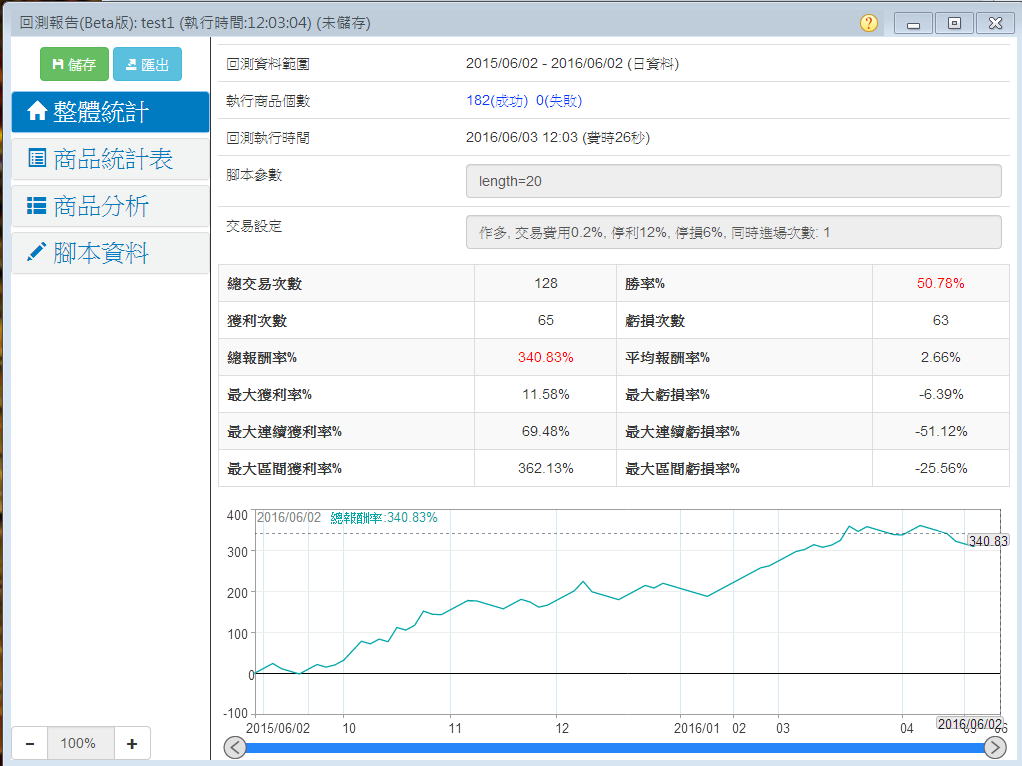Open the 商品統計表 tab
The width and height of the screenshot is (1022, 766).
click(x=110, y=159)
